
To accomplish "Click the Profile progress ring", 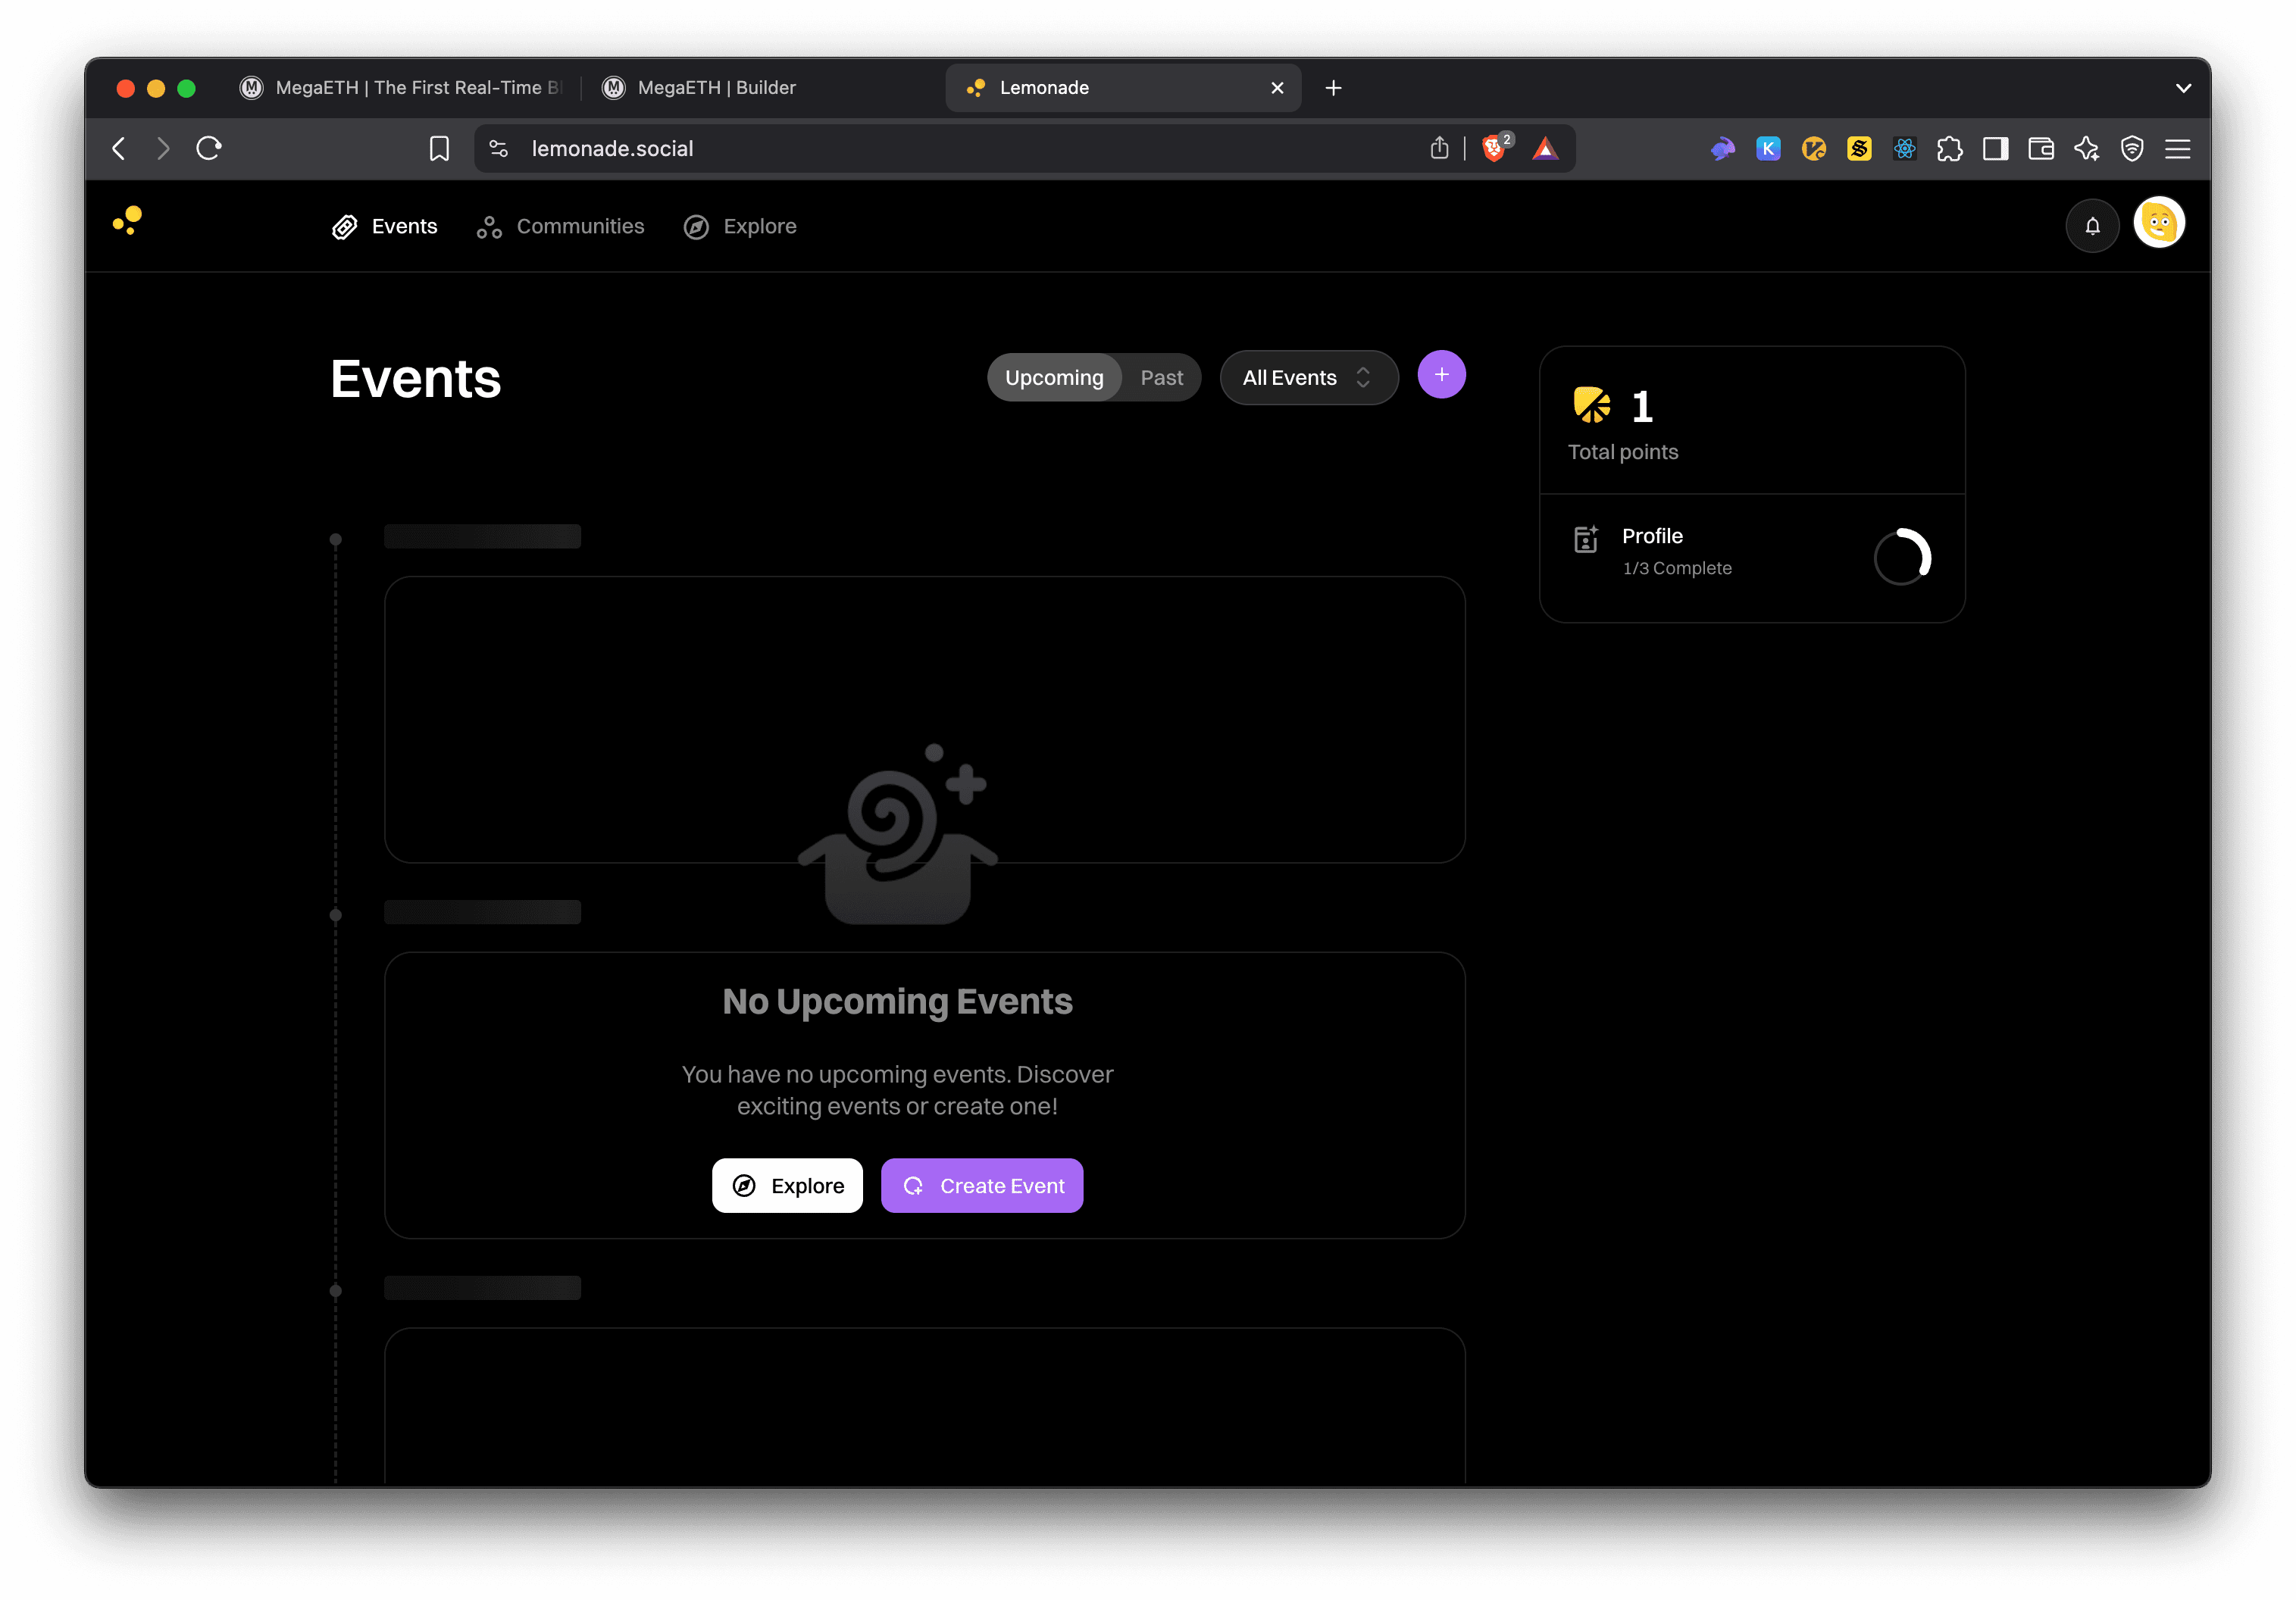I will pos(1902,556).
